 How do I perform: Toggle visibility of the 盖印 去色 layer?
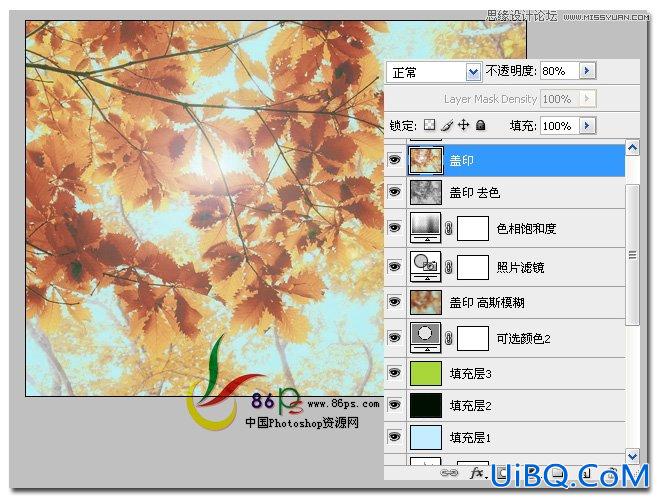[394, 192]
